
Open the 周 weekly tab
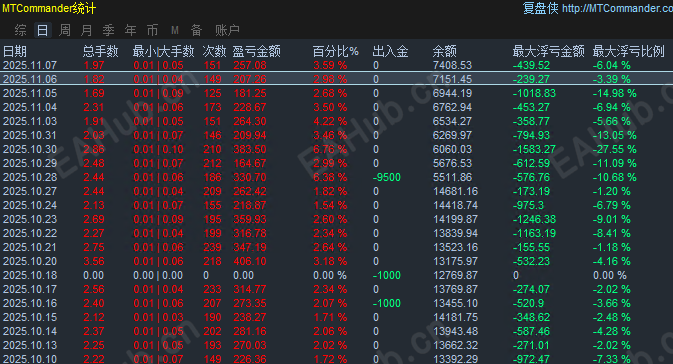[64, 30]
